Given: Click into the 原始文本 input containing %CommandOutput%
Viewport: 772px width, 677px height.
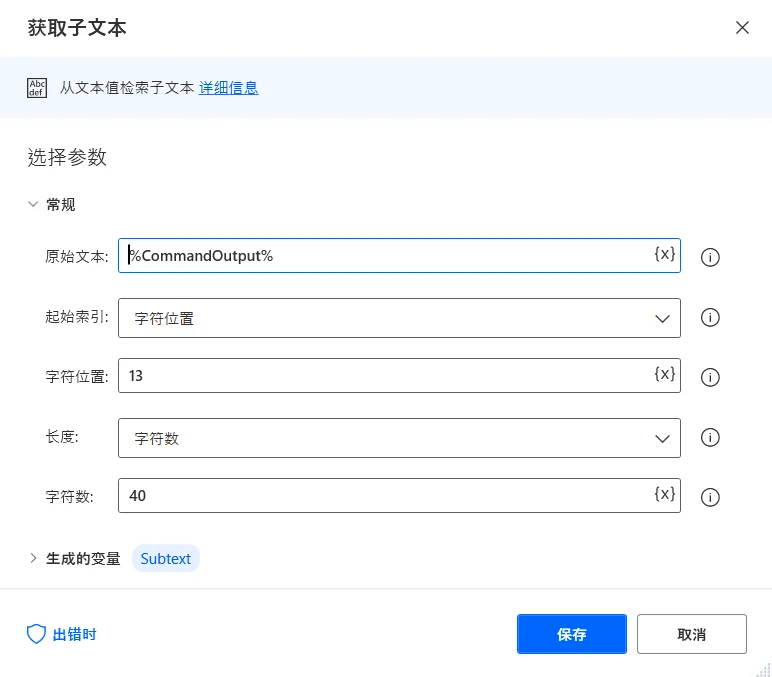Looking at the screenshot, I should pos(385,256).
